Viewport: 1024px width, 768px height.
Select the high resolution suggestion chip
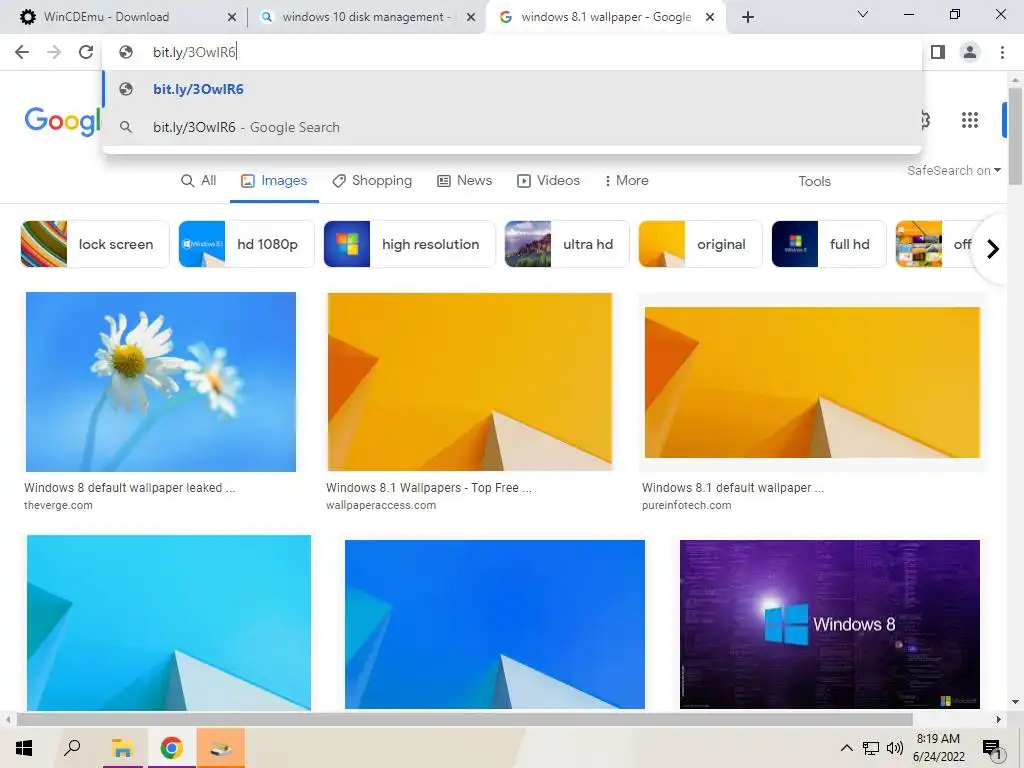[409, 244]
